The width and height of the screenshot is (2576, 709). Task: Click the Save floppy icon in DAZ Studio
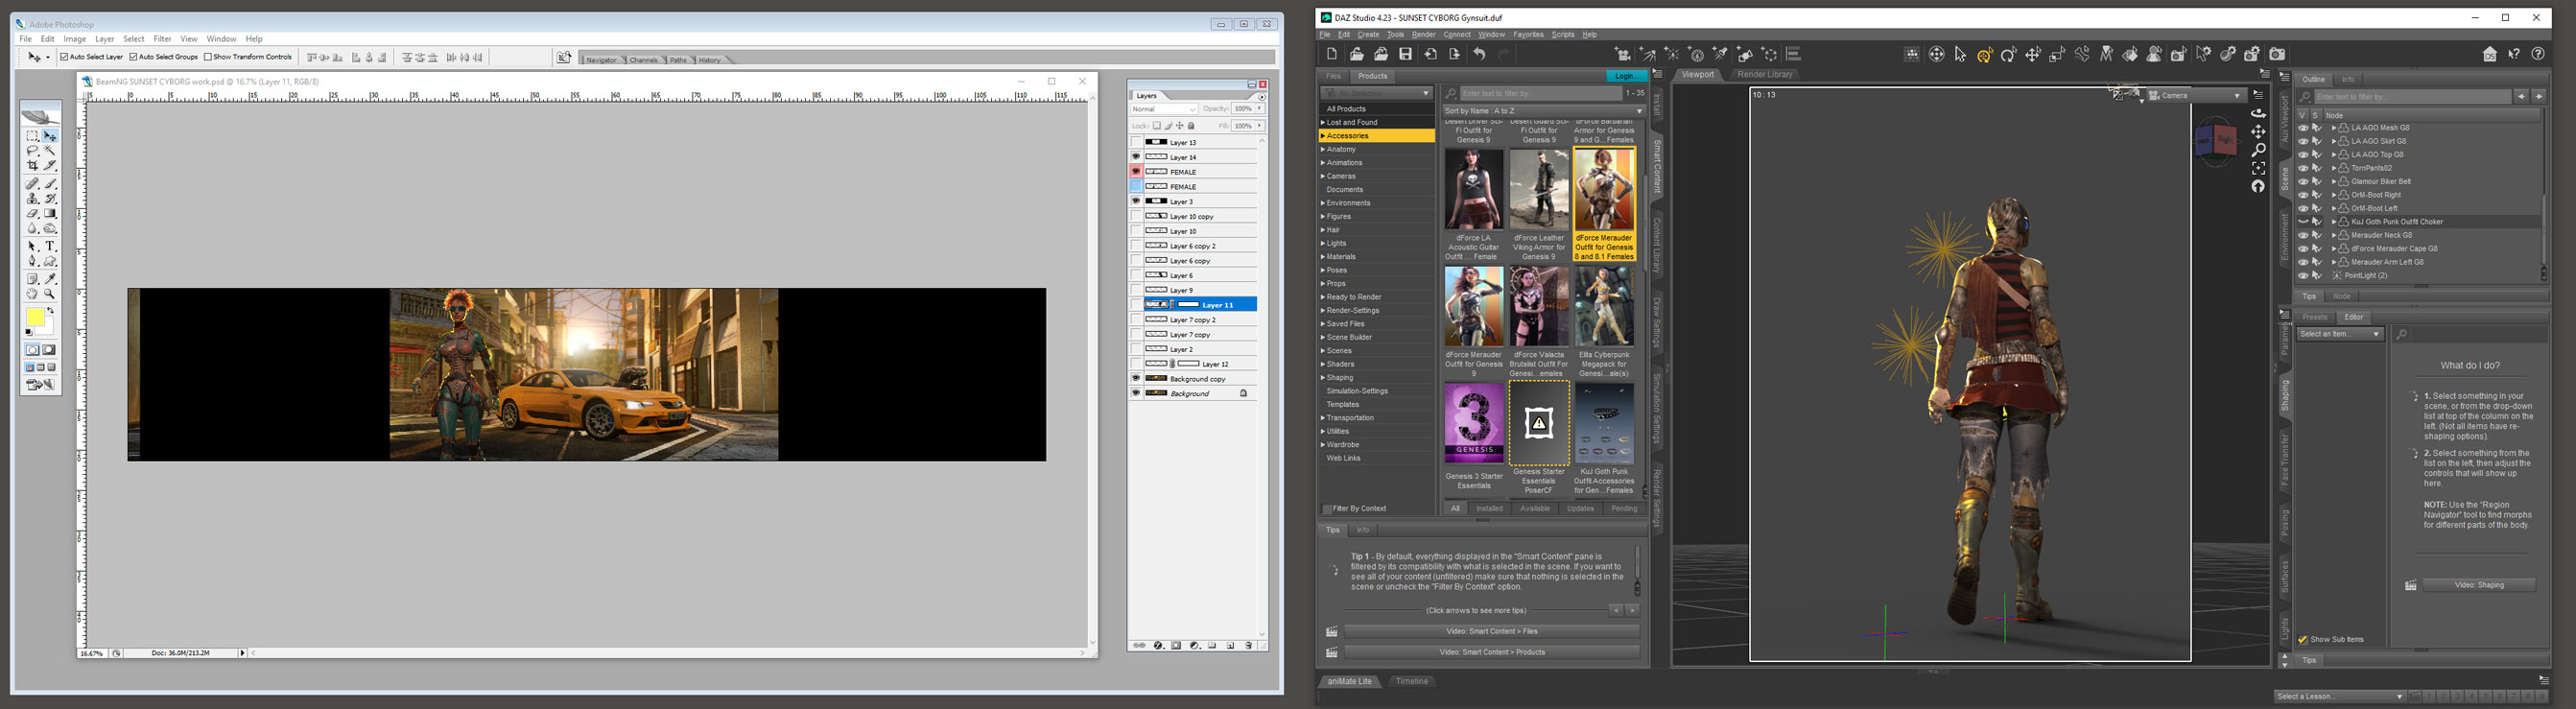point(1405,54)
